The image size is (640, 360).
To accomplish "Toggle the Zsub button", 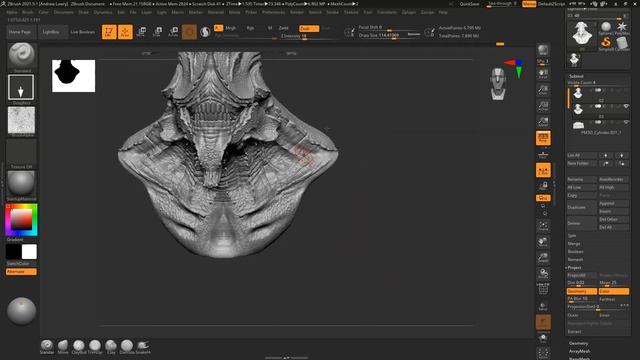I will point(309,28).
